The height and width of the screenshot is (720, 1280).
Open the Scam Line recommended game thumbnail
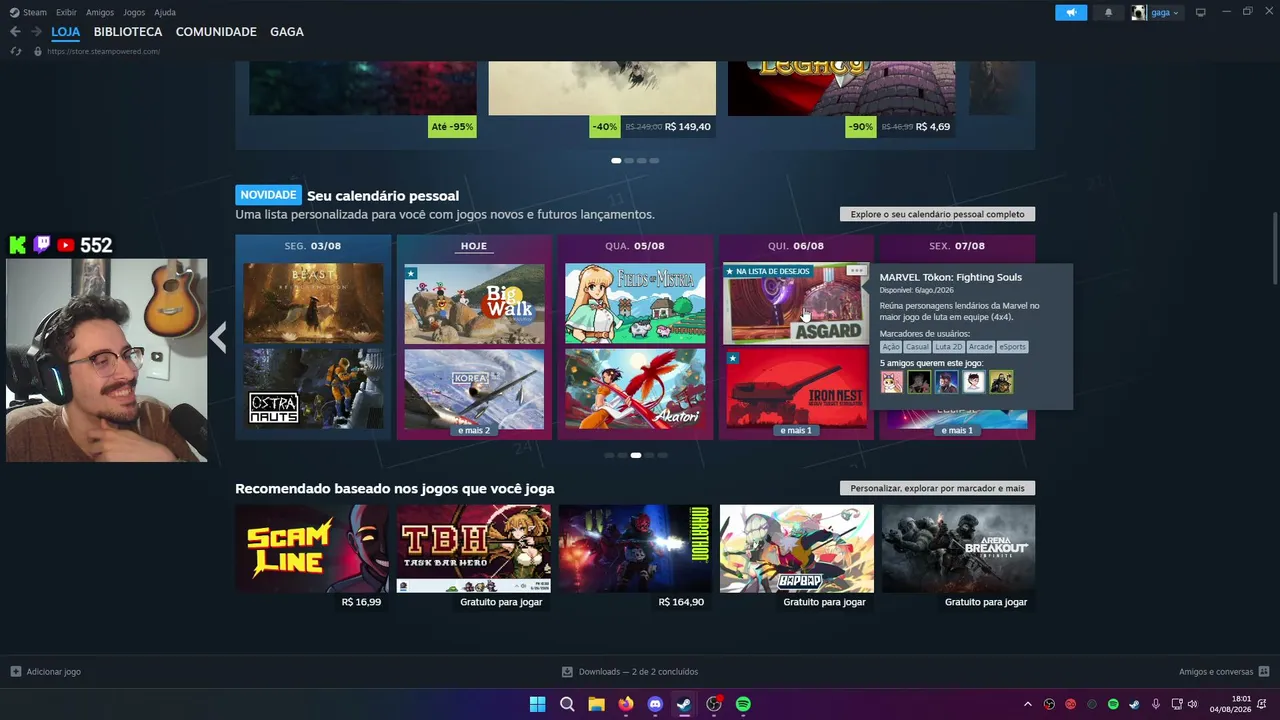pyautogui.click(x=312, y=548)
